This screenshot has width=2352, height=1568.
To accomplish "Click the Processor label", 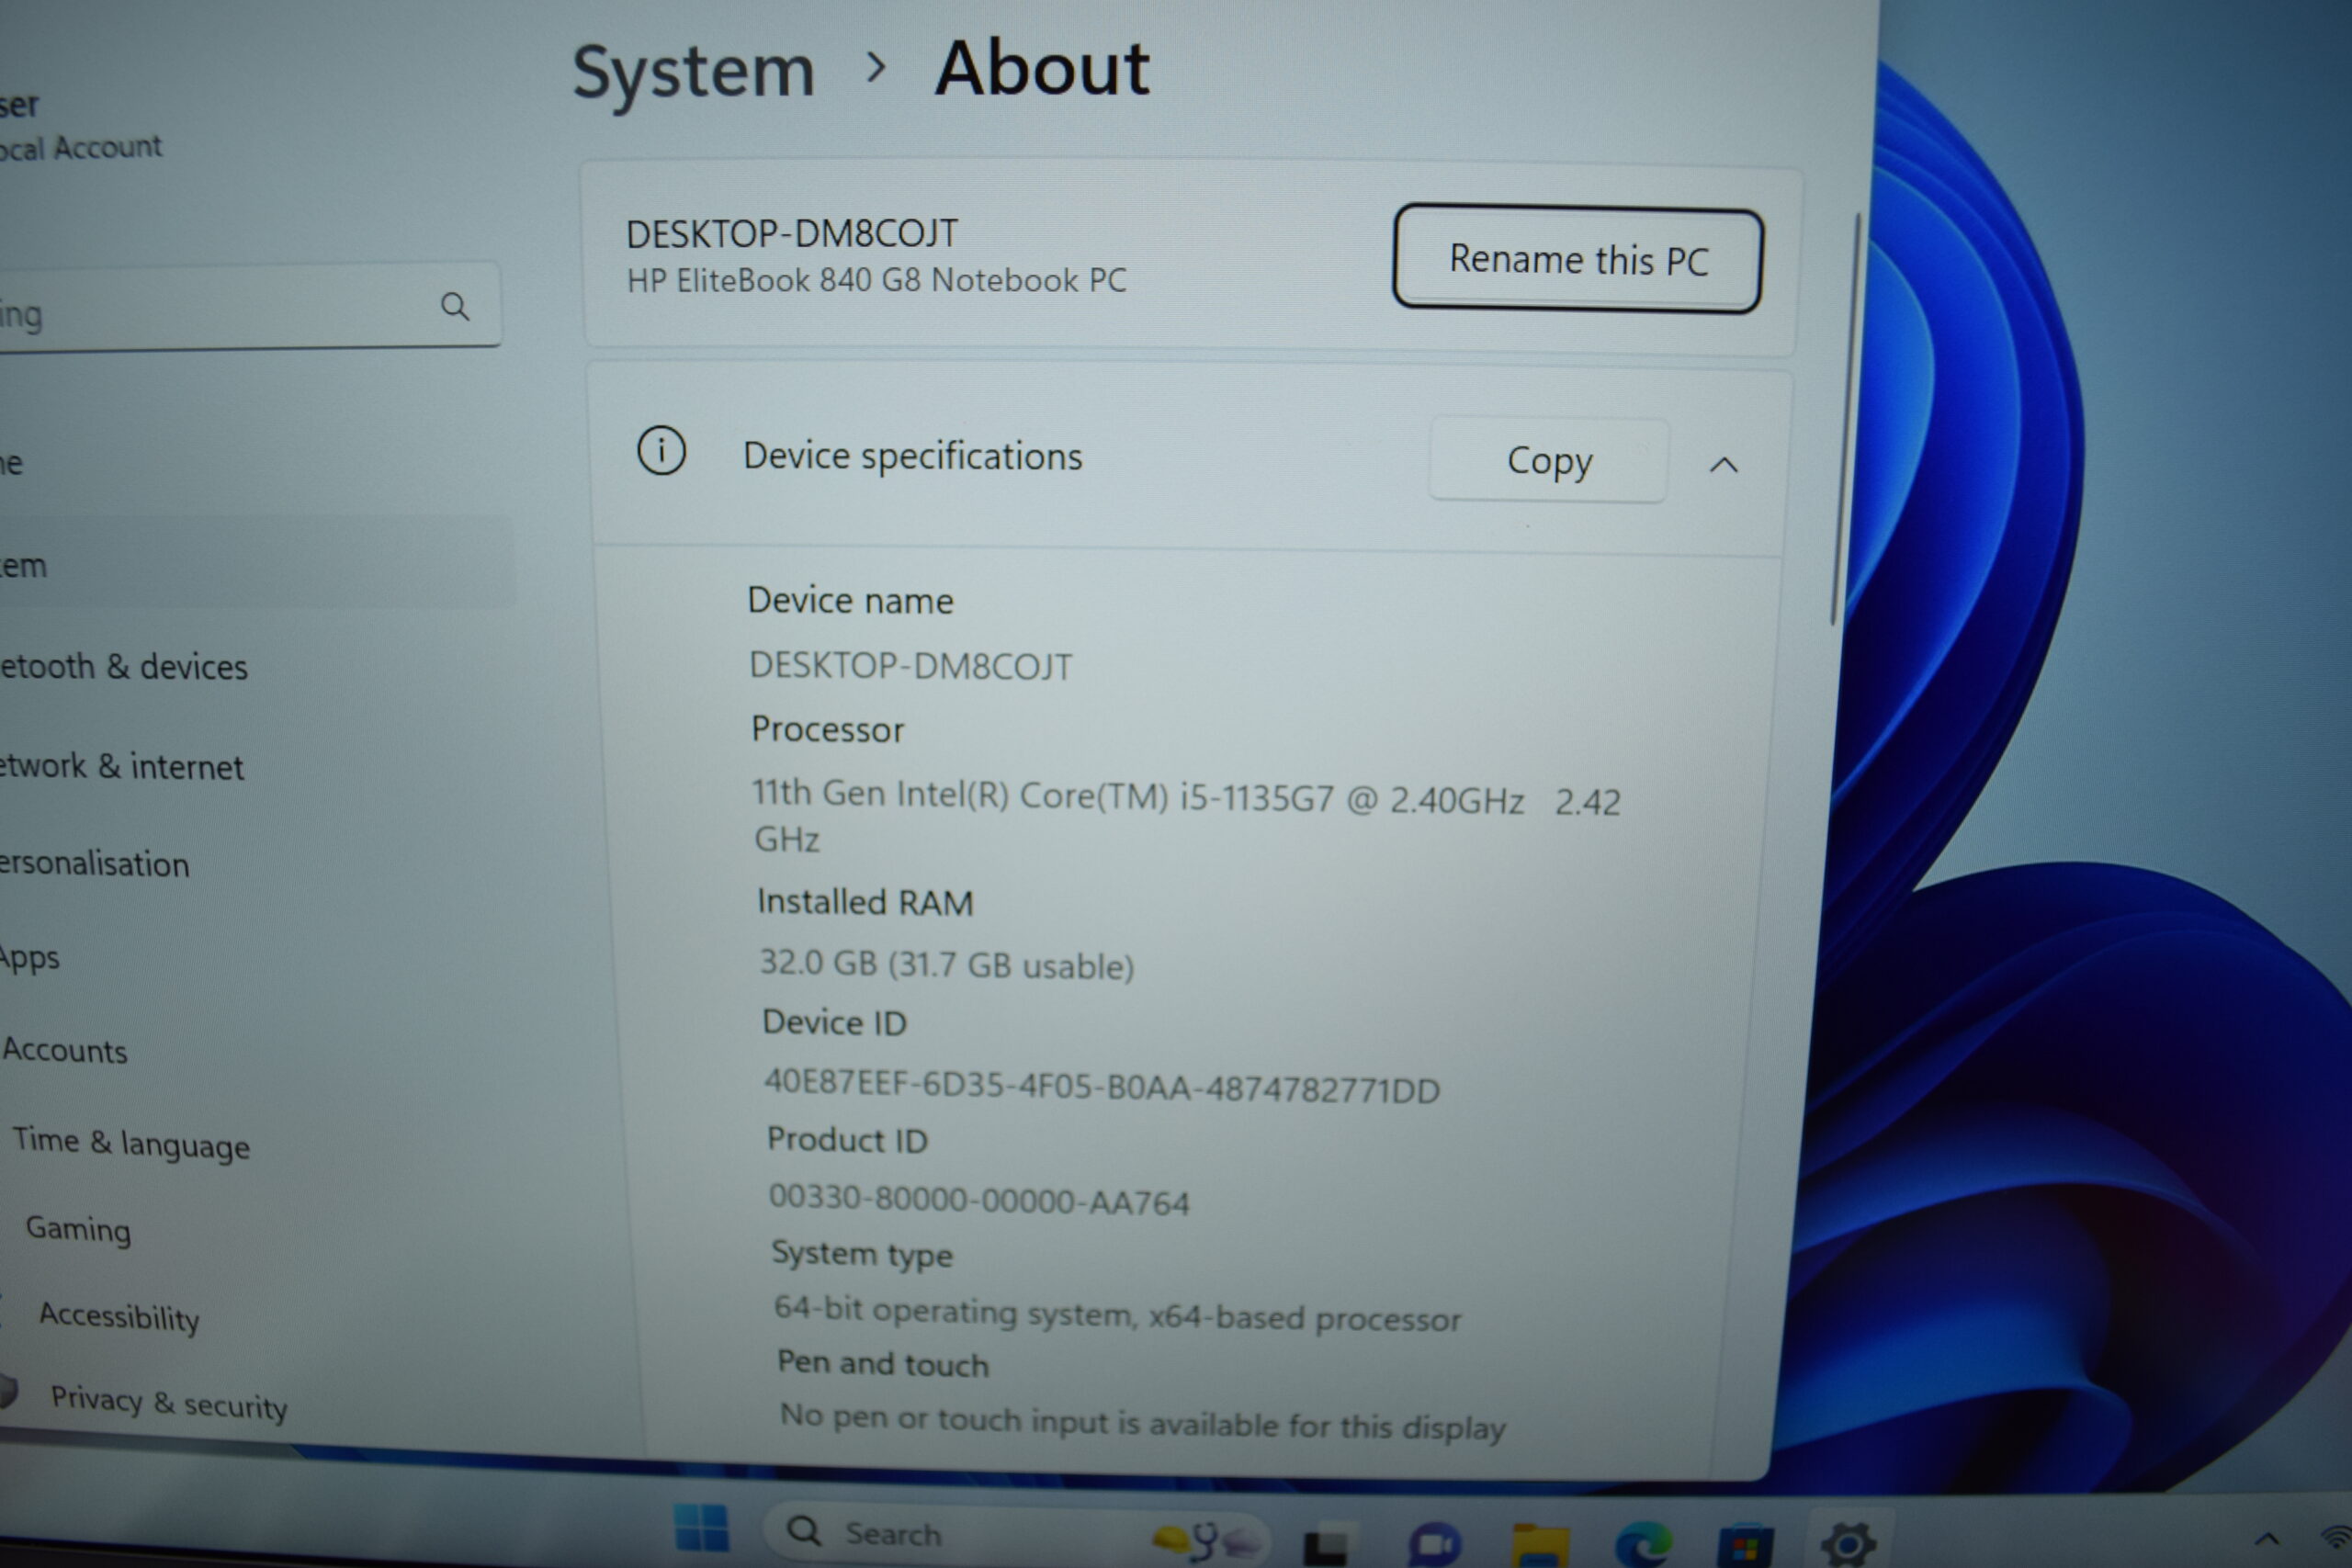I will tap(828, 730).
